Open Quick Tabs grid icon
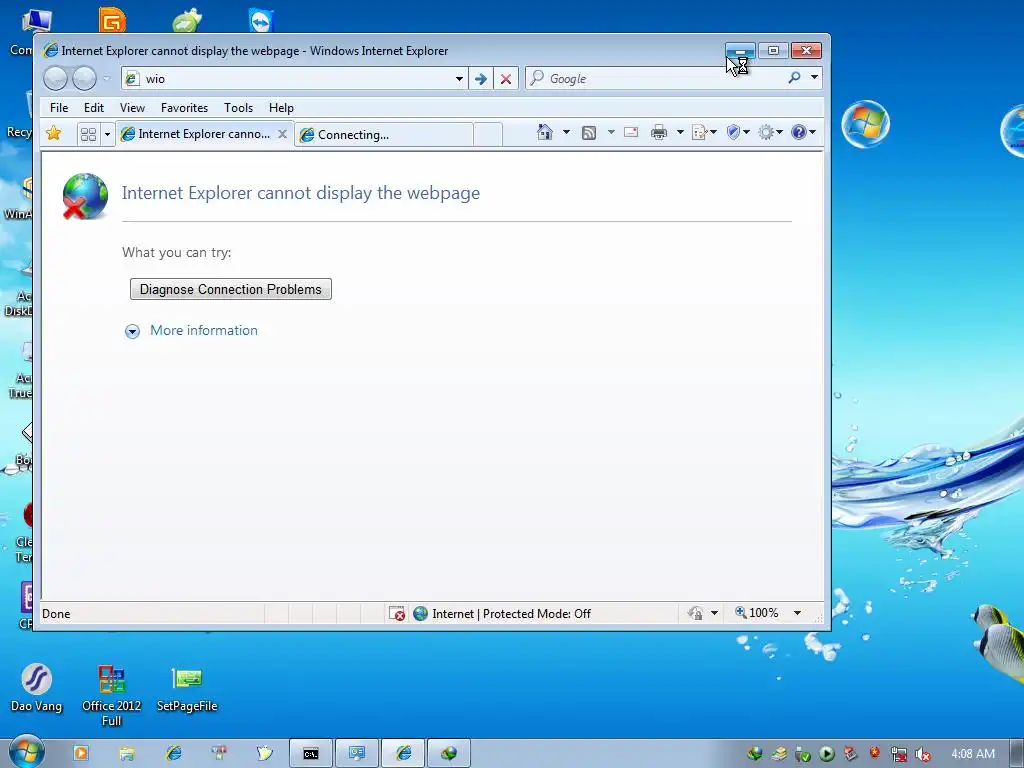Image resolution: width=1024 pixels, height=768 pixels. tap(88, 134)
